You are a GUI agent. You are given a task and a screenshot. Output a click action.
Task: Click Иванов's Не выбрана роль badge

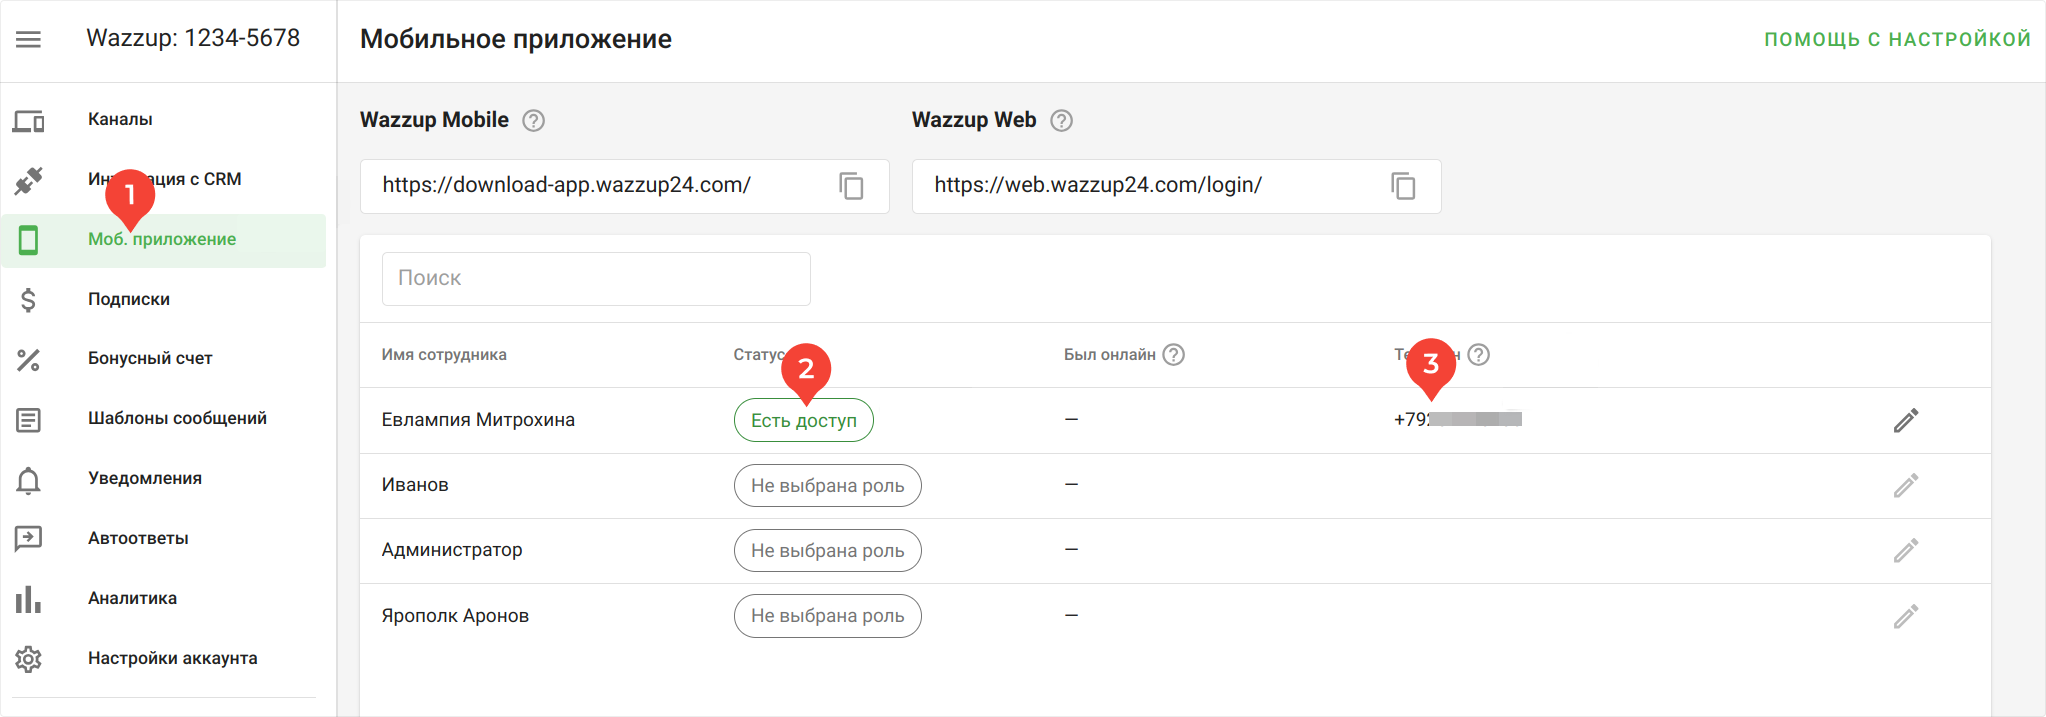827,486
